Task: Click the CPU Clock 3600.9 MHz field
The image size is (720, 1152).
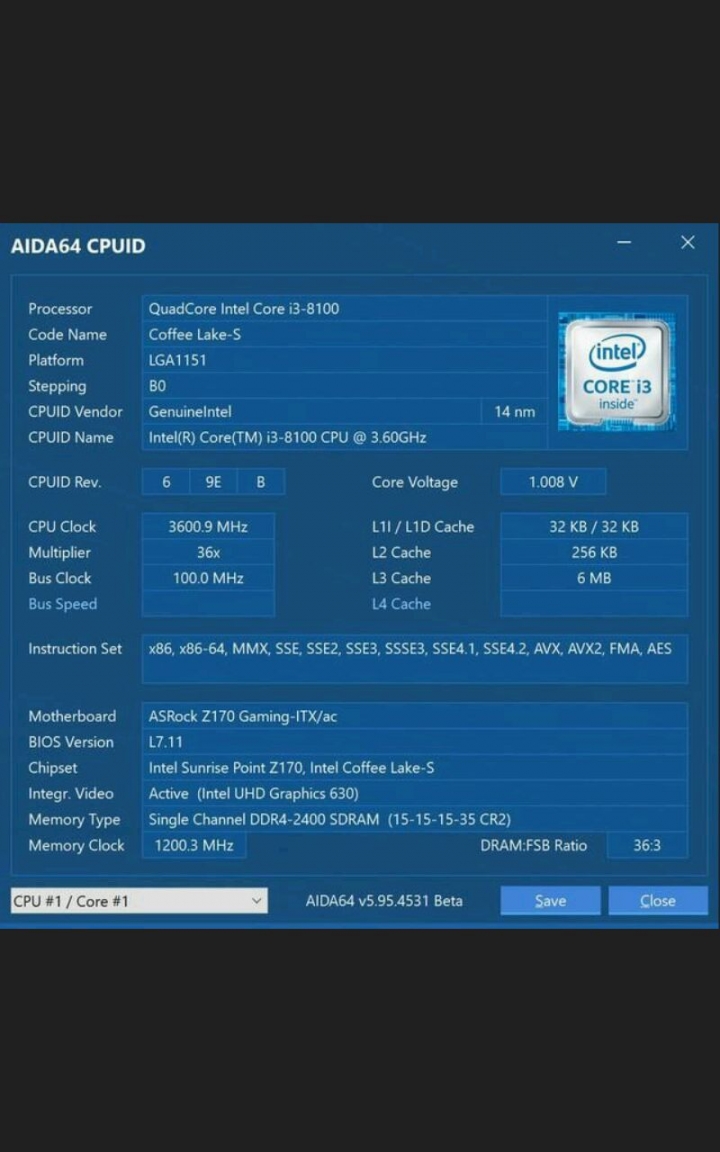Action: (x=208, y=527)
